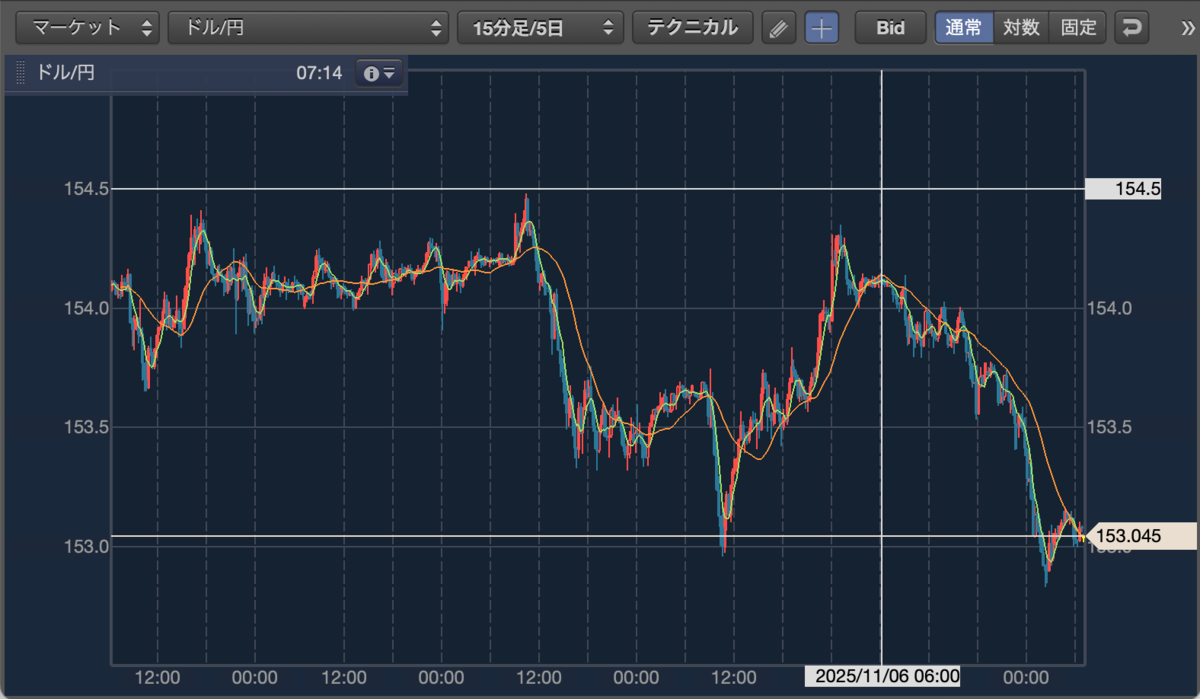Toggle the crosshair cursor icon
1200x699 pixels.
(x=822, y=28)
